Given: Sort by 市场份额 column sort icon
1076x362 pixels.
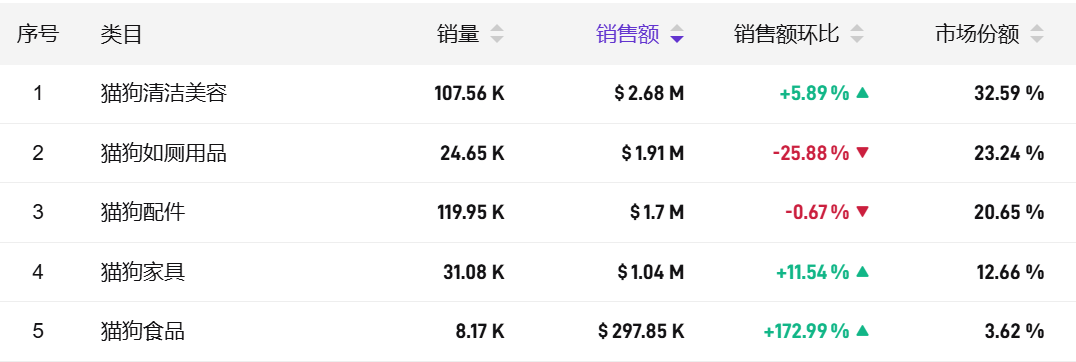Looking at the screenshot, I should (x=1037, y=34).
